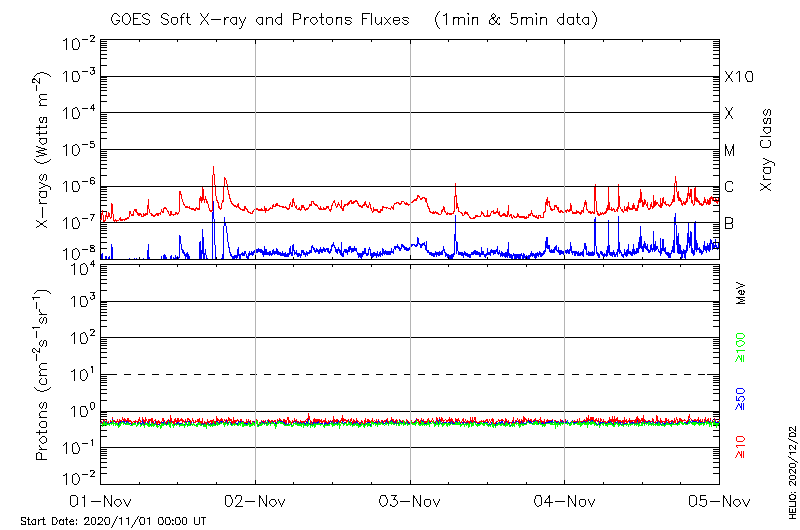Click the Protons y-axis label
Image resolution: width=800 pixels, height=530 pixels.
coord(44,375)
